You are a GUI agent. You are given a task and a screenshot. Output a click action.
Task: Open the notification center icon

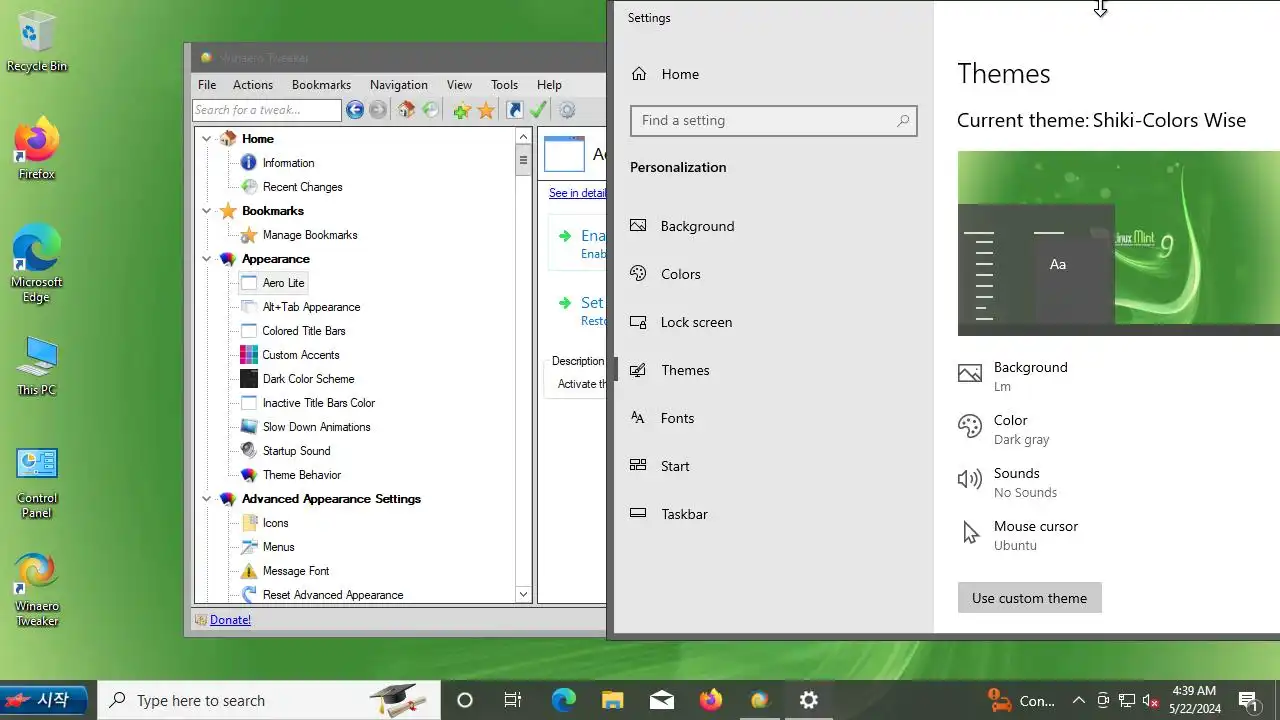[1248, 700]
